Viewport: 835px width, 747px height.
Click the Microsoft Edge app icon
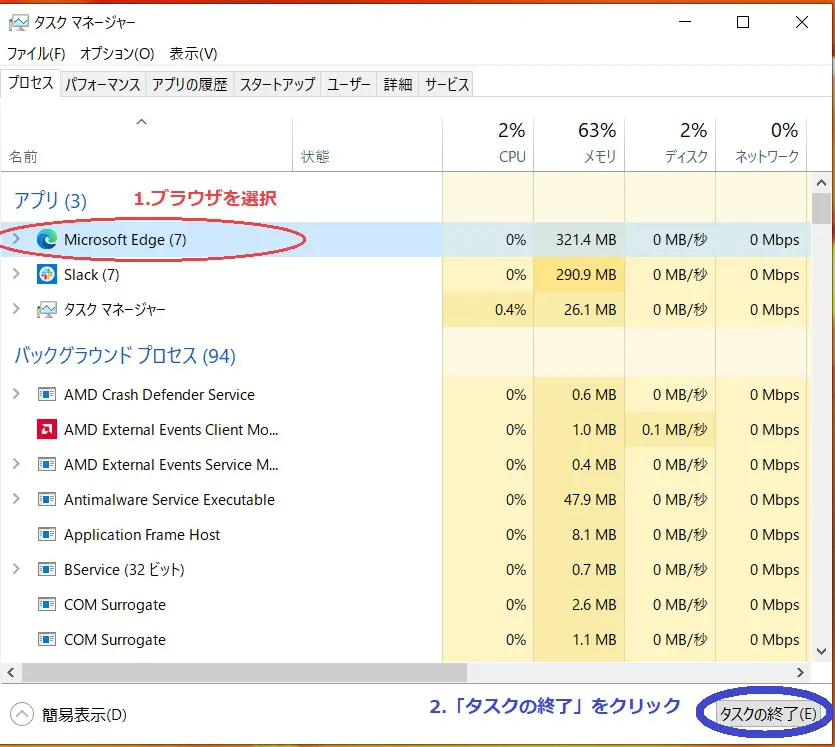pyautogui.click(x=47, y=240)
